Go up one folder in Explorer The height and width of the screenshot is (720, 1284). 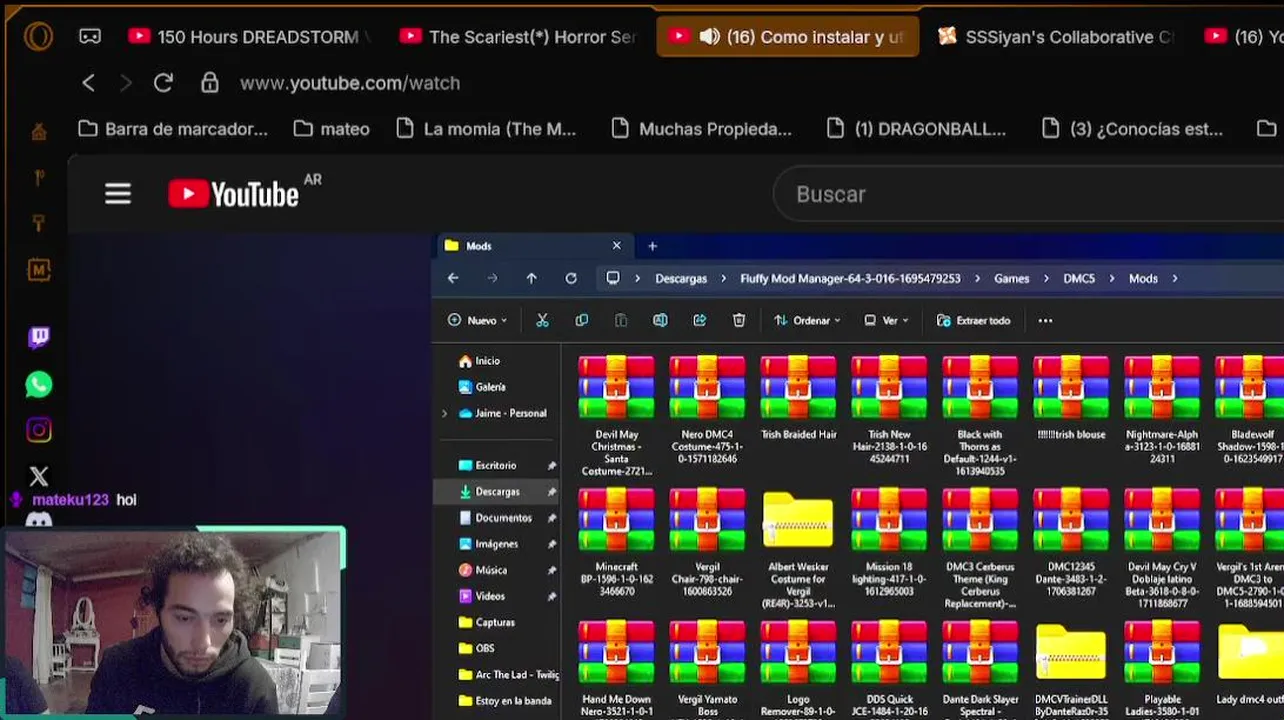click(x=531, y=278)
